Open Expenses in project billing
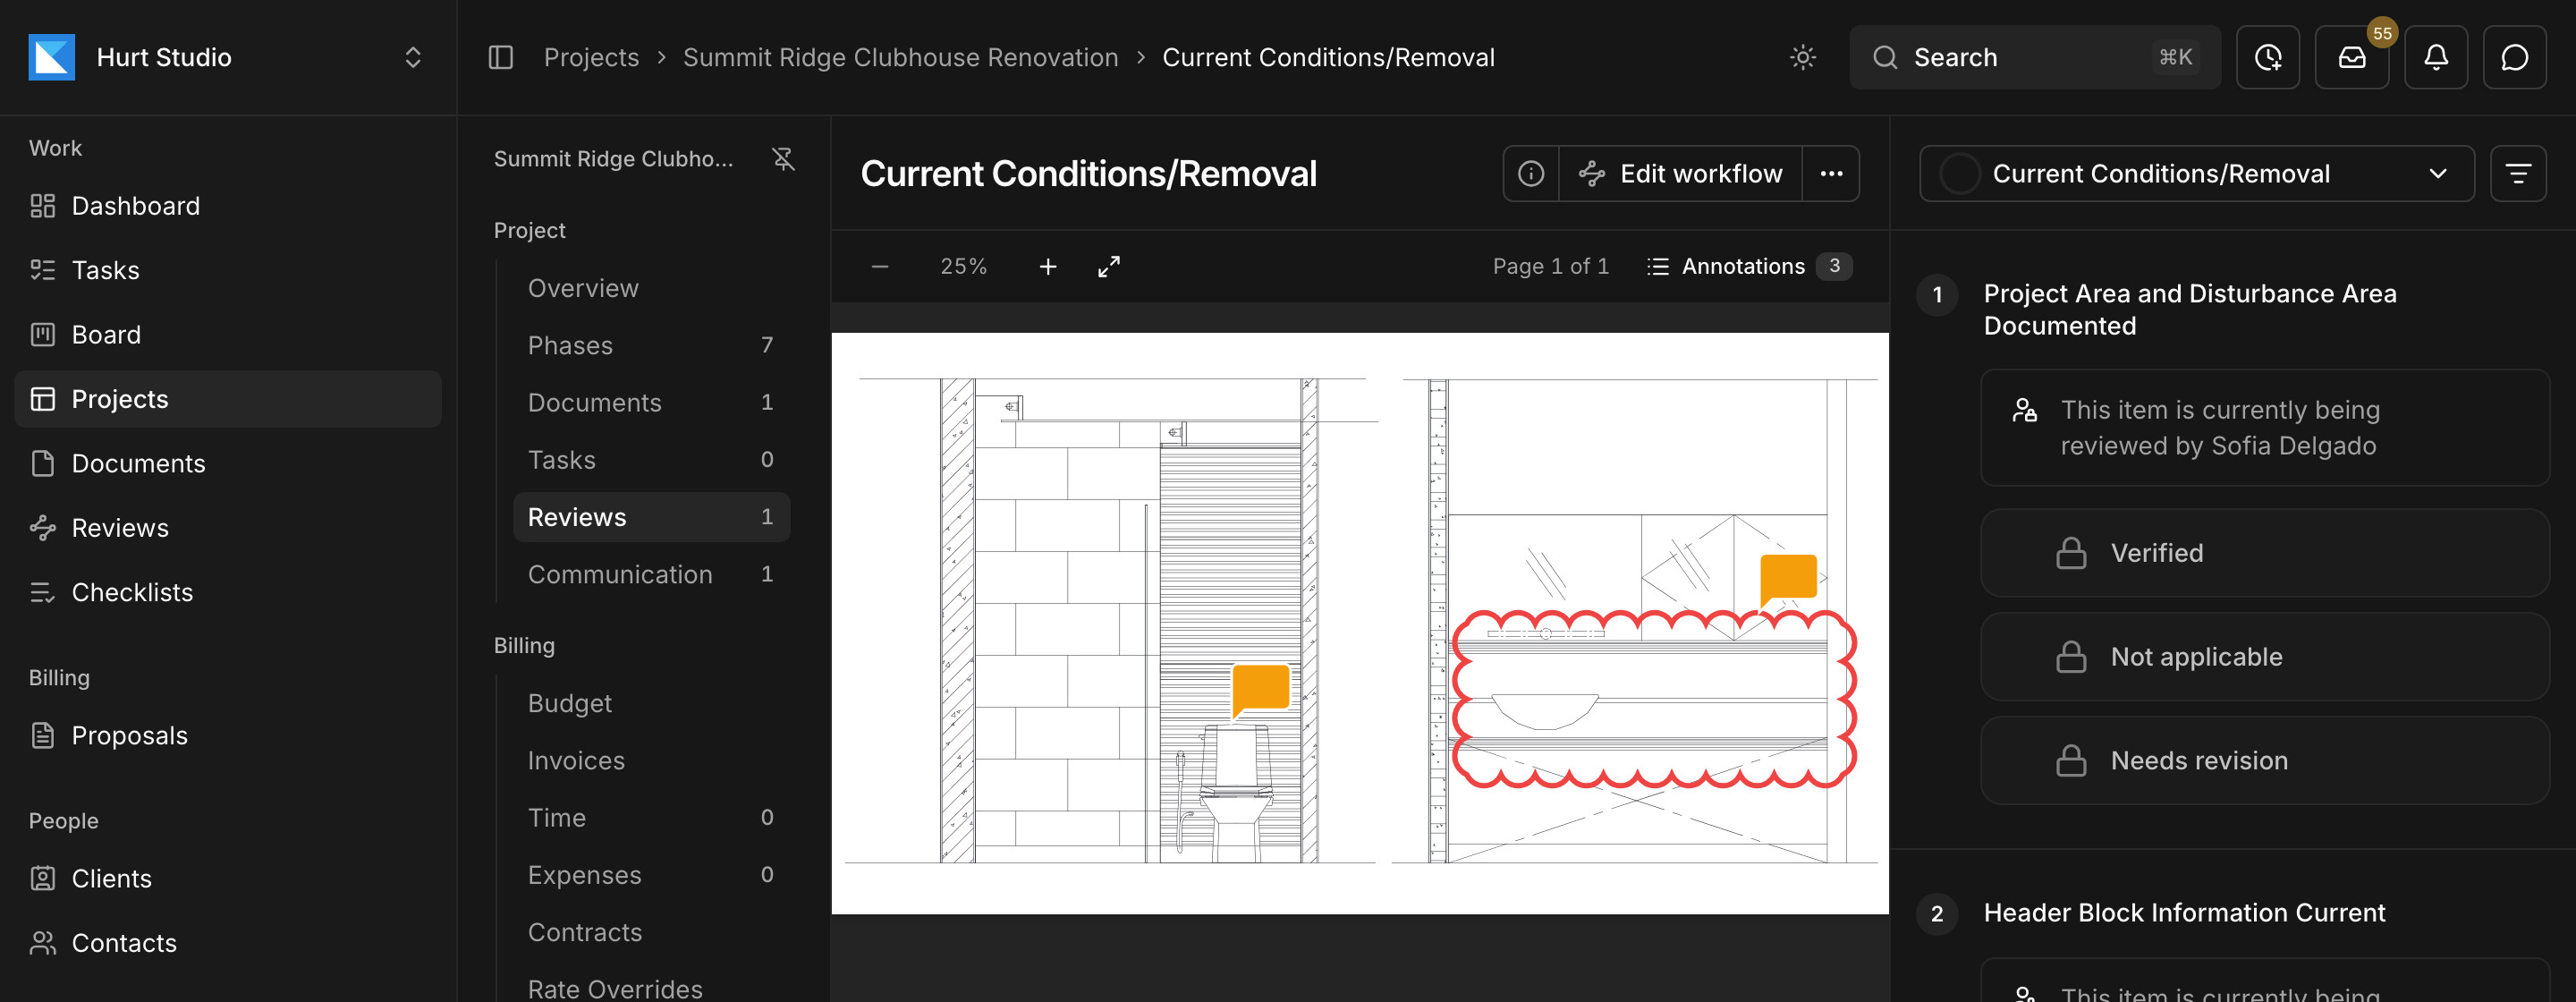This screenshot has height=1002, width=2576. pos(651,875)
